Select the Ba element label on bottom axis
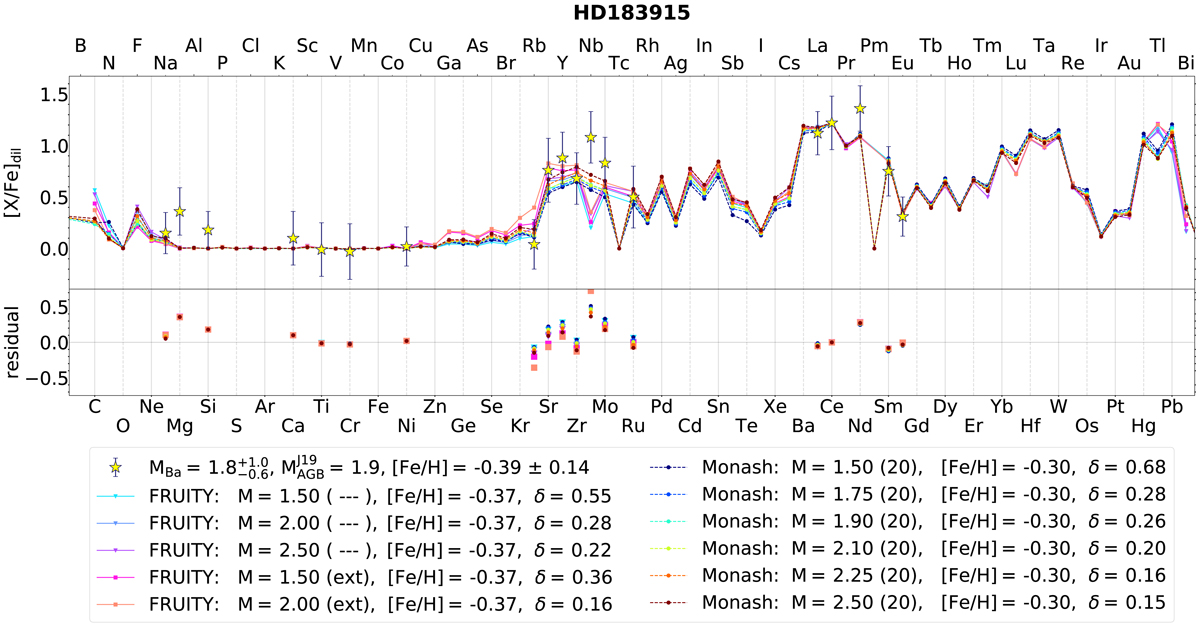 (x=802, y=427)
